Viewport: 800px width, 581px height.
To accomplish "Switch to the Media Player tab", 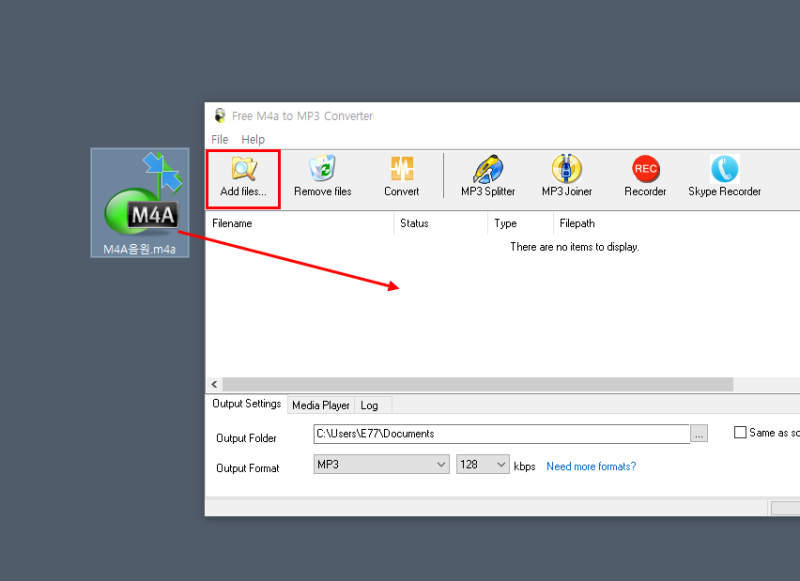I will pos(321,406).
